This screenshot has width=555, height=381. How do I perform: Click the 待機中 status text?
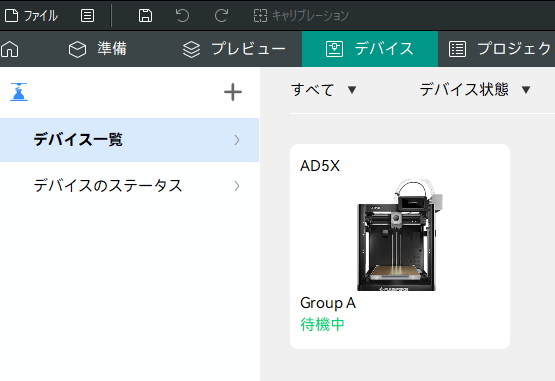pos(322,324)
